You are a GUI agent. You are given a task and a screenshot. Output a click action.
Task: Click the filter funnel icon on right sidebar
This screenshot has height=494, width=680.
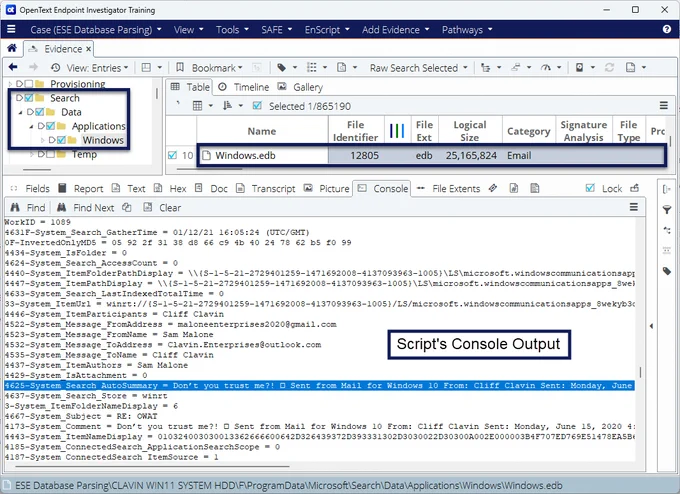click(667, 210)
